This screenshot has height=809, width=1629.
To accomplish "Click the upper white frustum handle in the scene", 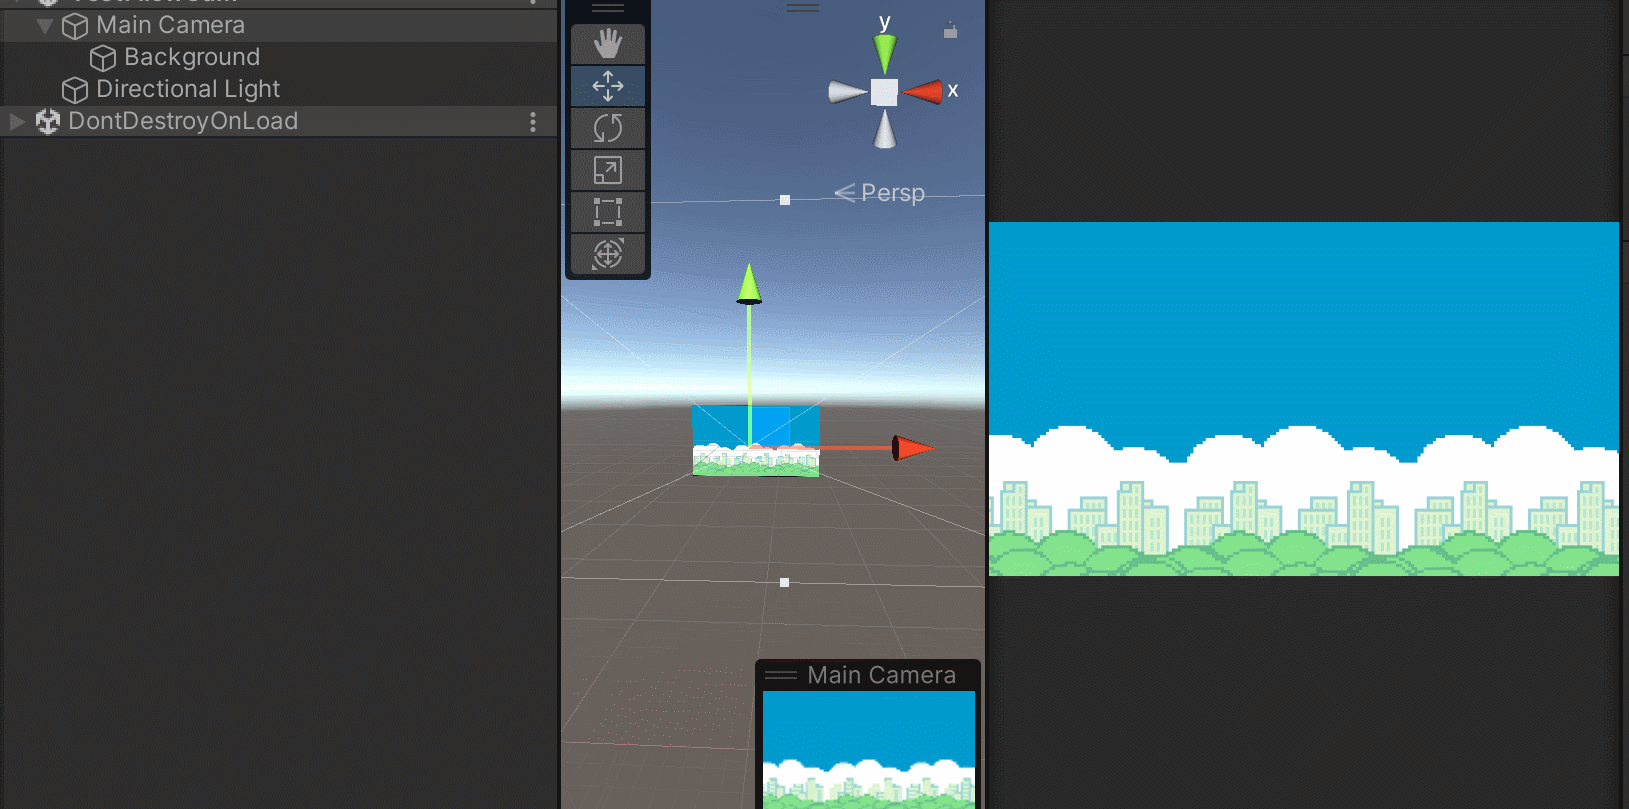I will (785, 200).
